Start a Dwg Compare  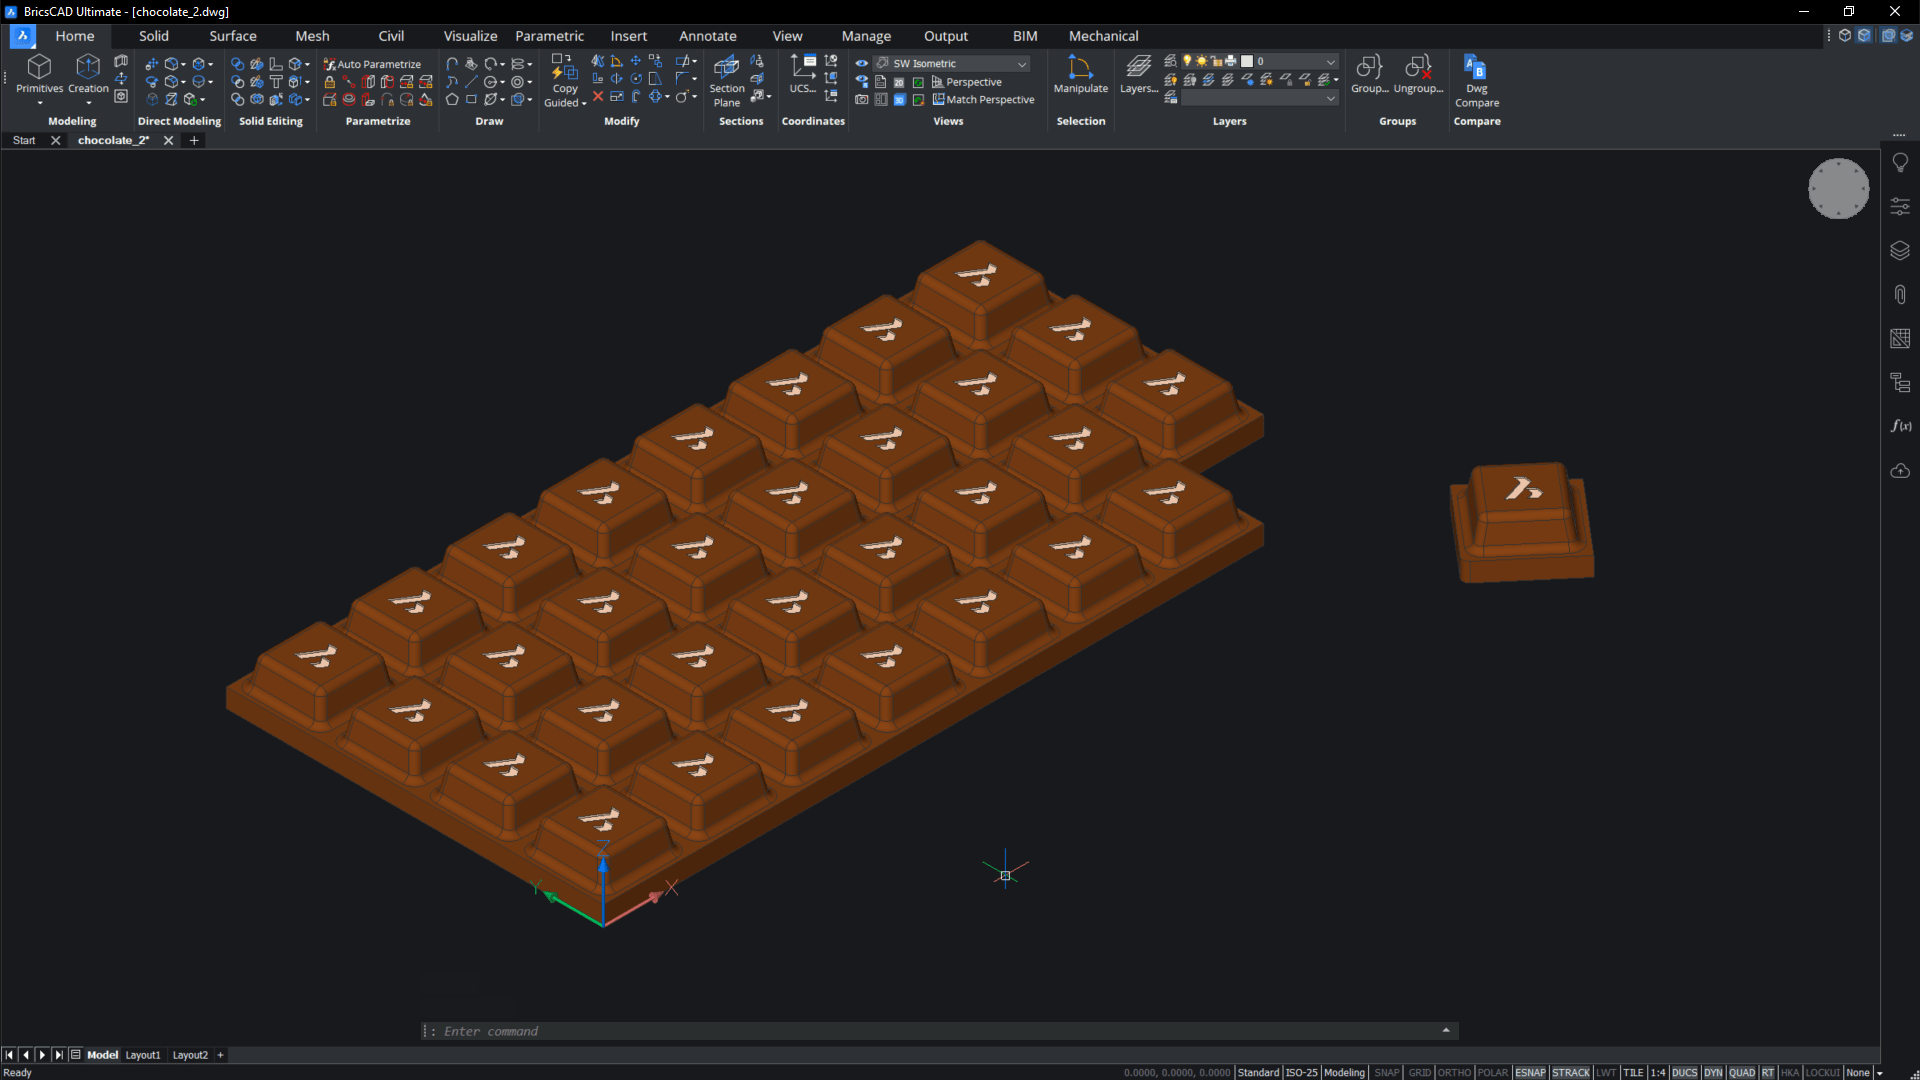click(x=1476, y=75)
